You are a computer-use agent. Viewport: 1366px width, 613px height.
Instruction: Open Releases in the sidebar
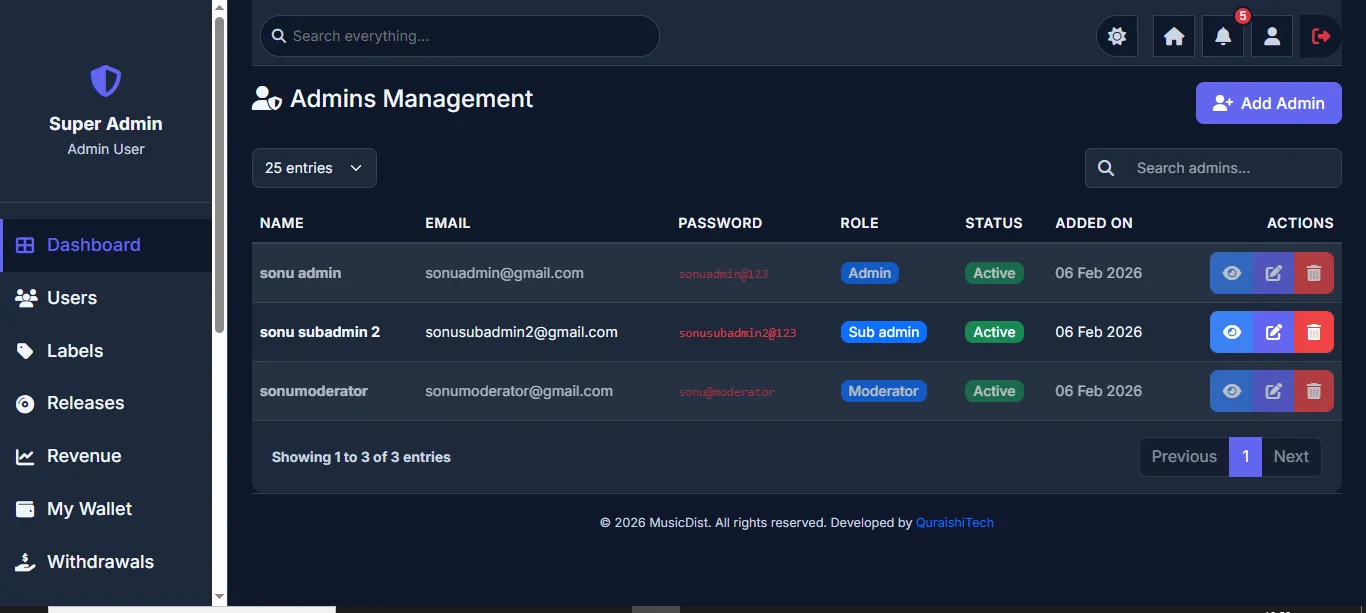106,403
